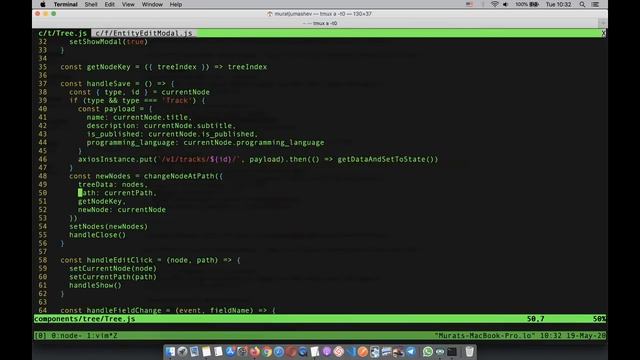Click newNode: currentNode on line 52
640x360 pixels.
coord(122,210)
